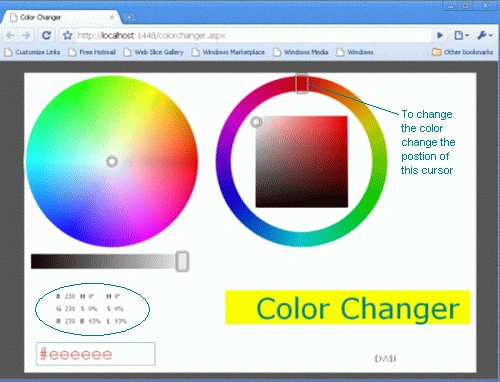Pick a color in the left color wheel
Viewport: 500px width, 382px height.
pos(112,161)
